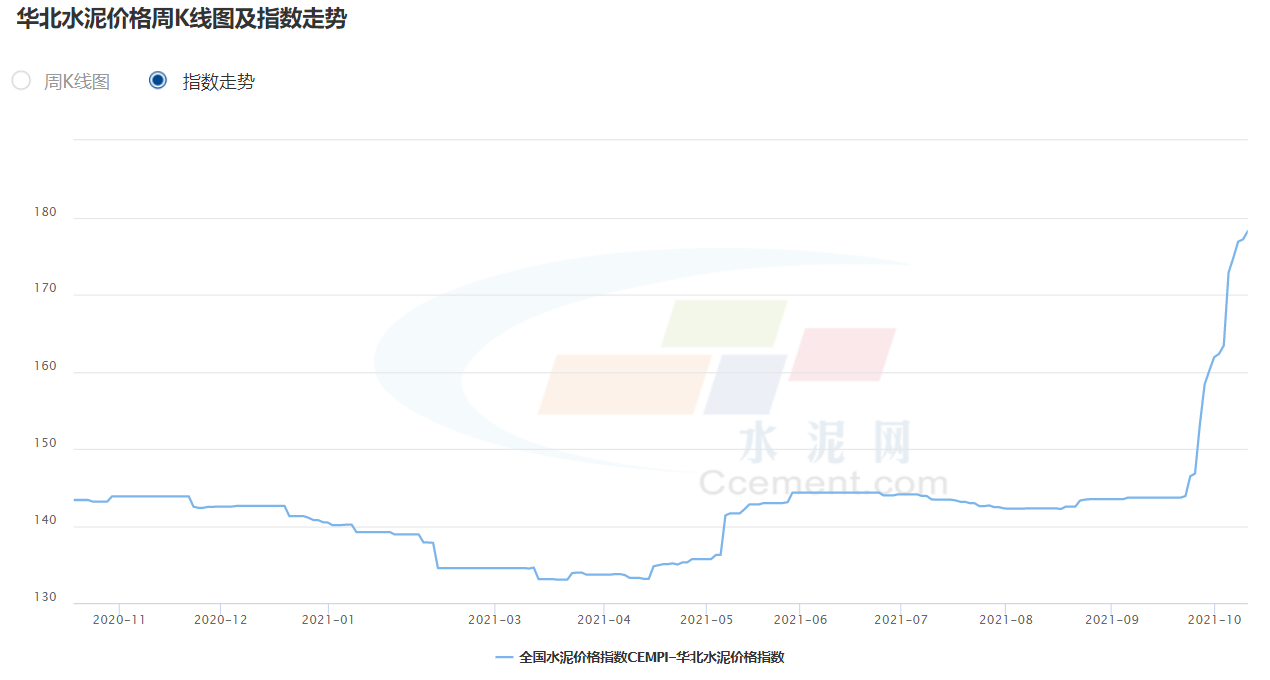Click y-axis value 140
Viewport: 1270px width, 680px height.
coord(46,521)
